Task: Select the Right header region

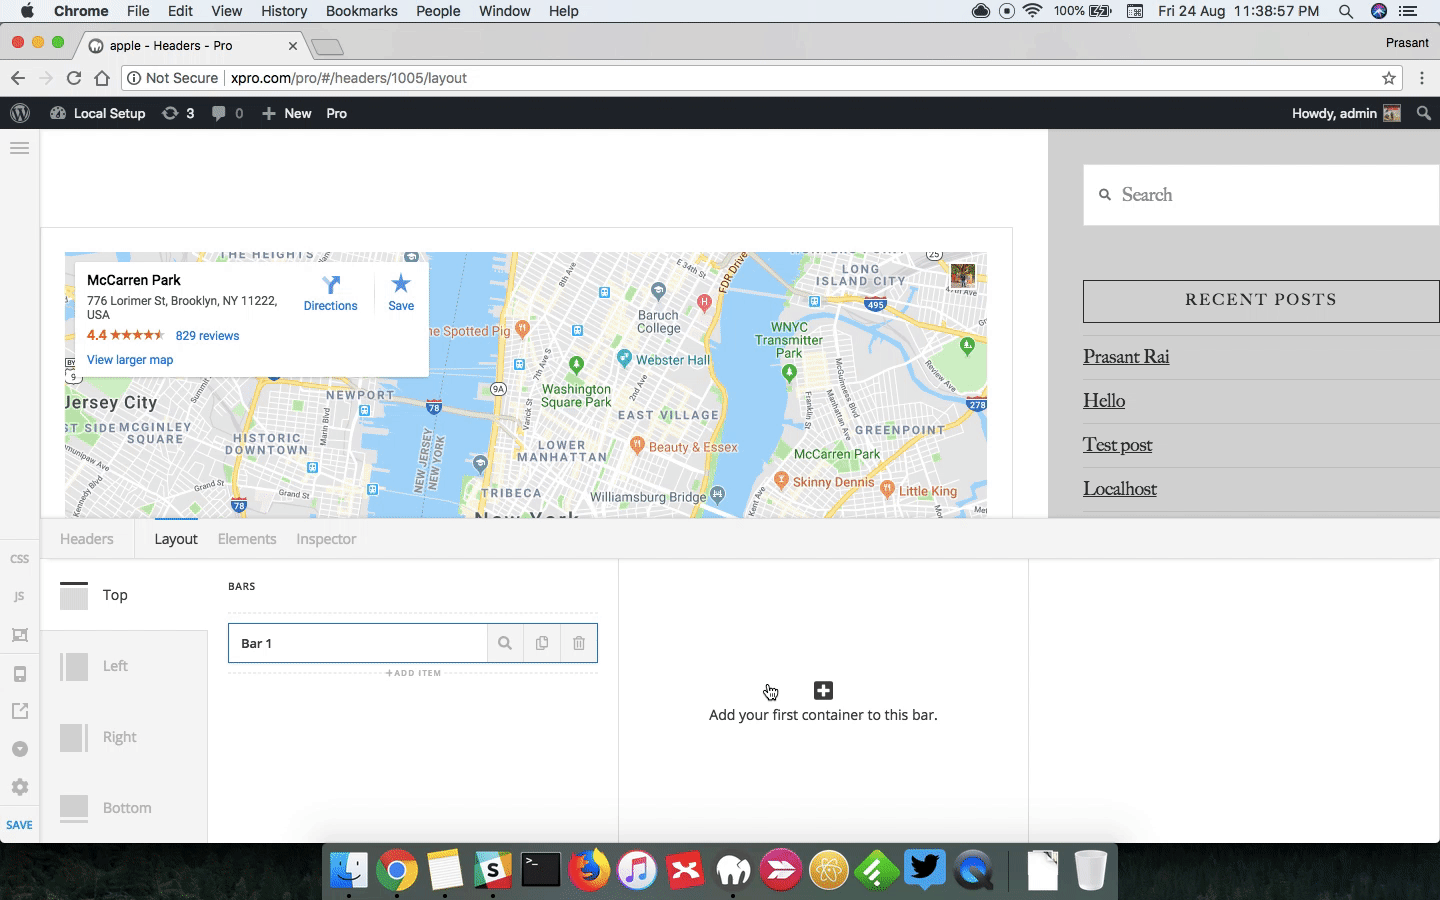Action: click(x=124, y=737)
